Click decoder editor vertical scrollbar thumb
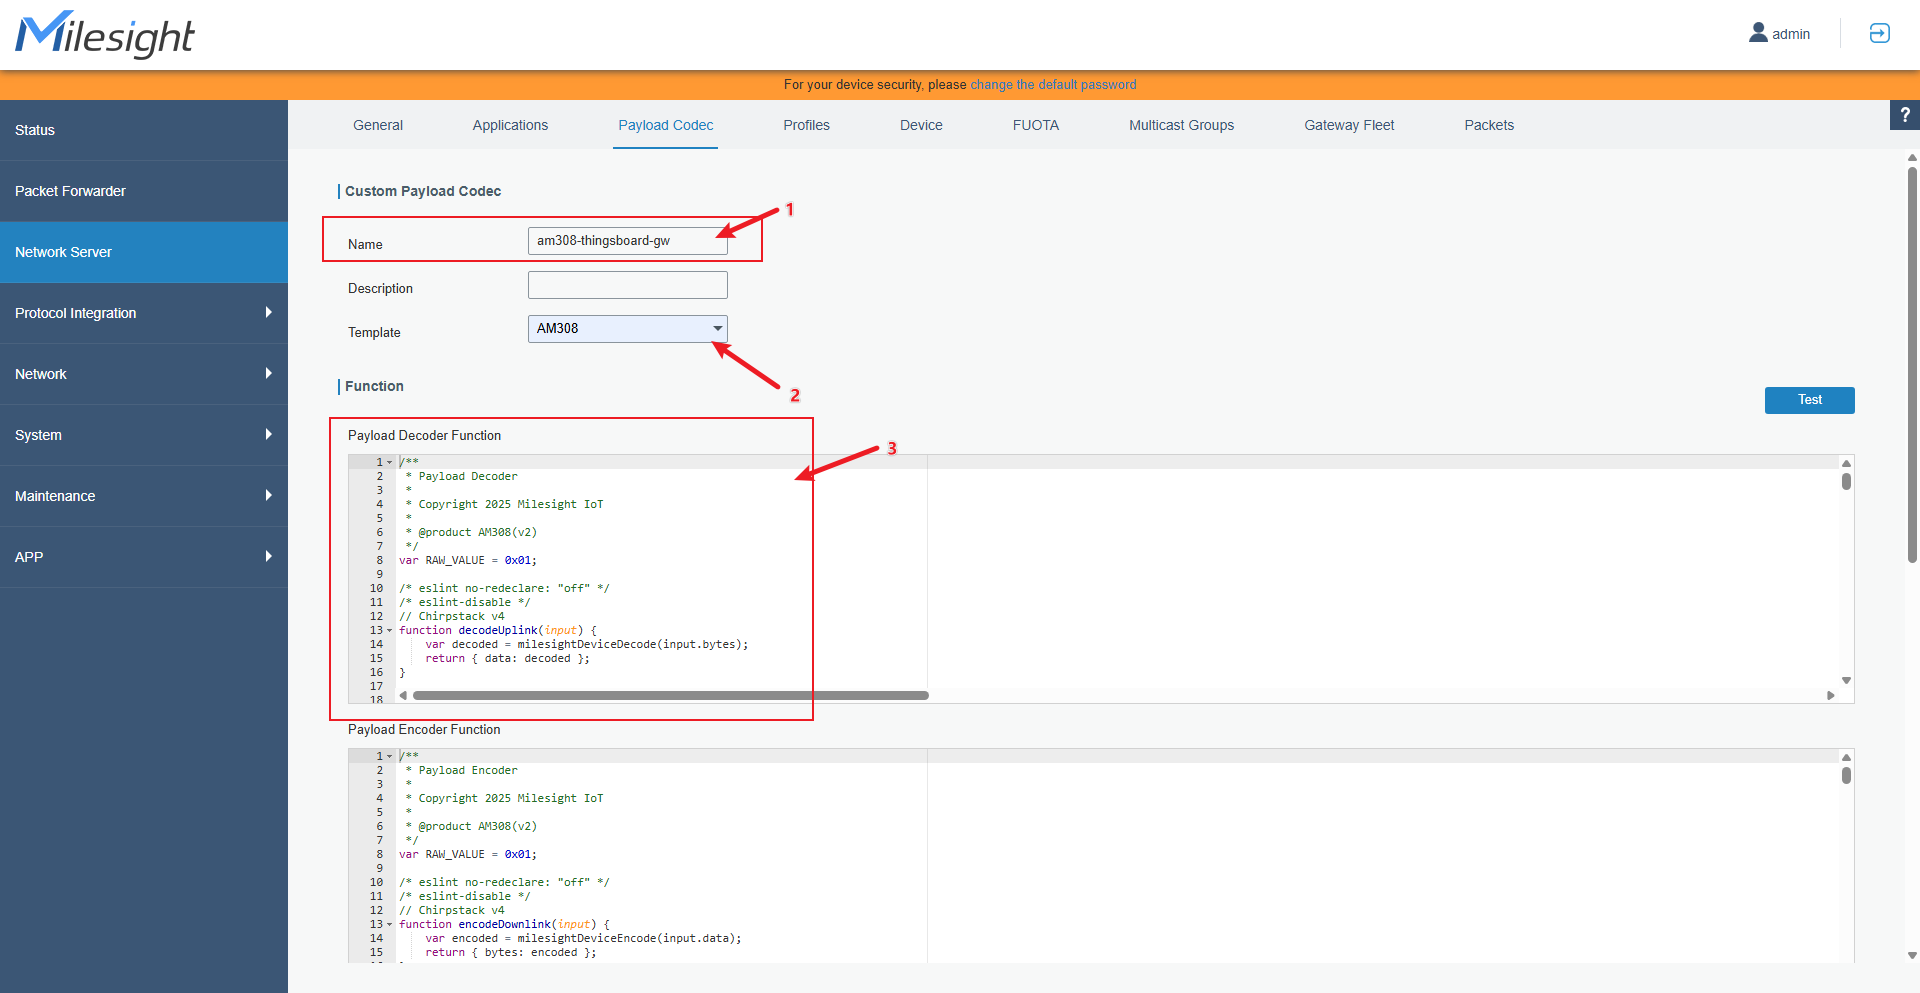The height and width of the screenshot is (993, 1920). 1846,481
